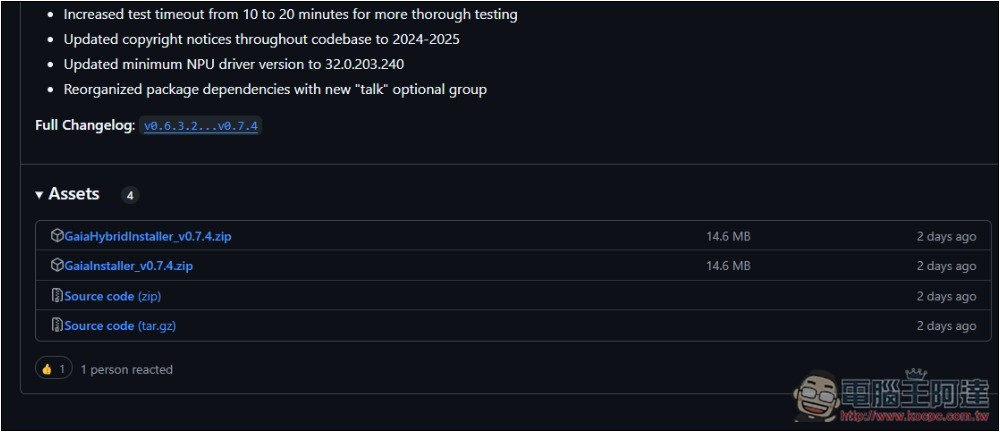This screenshot has height=432, width=1000.
Task: Click the "1 person reacted" text
Action: (126, 369)
